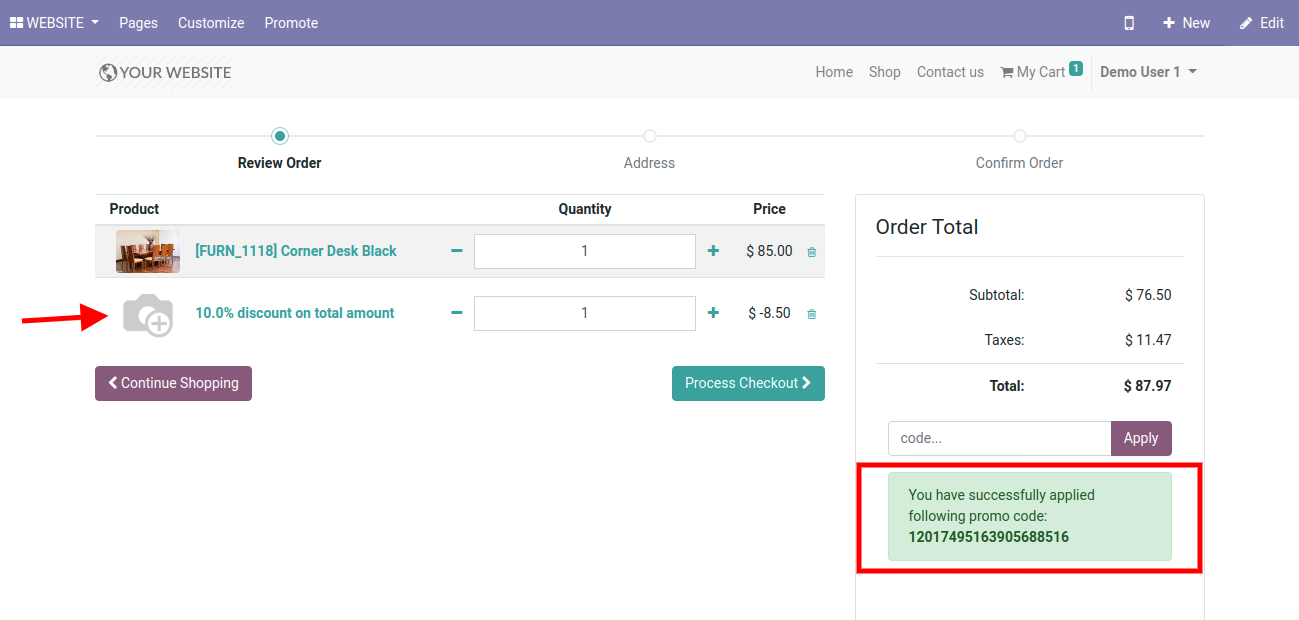Open the WEBSITE dropdown menu
Viewport: 1299px width, 620px height.
55,23
